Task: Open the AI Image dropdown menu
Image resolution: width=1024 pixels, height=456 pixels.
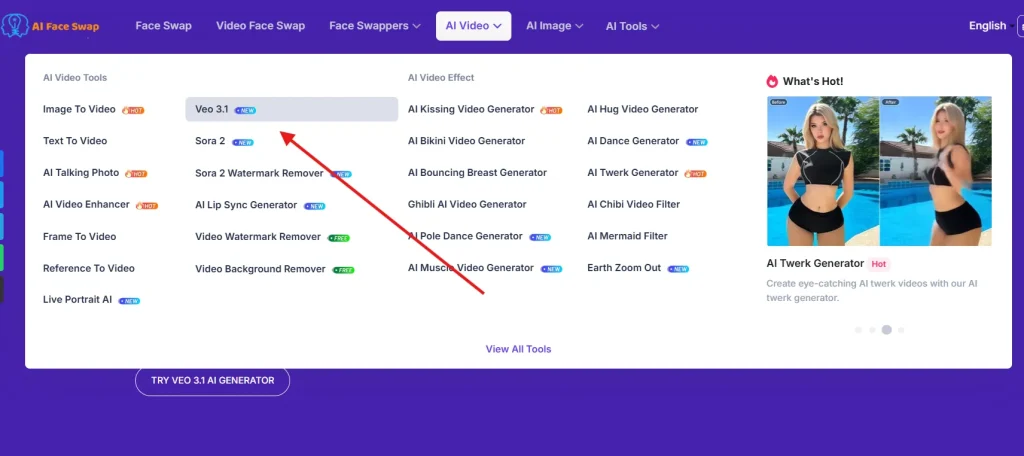Action: tap(555, 26)
